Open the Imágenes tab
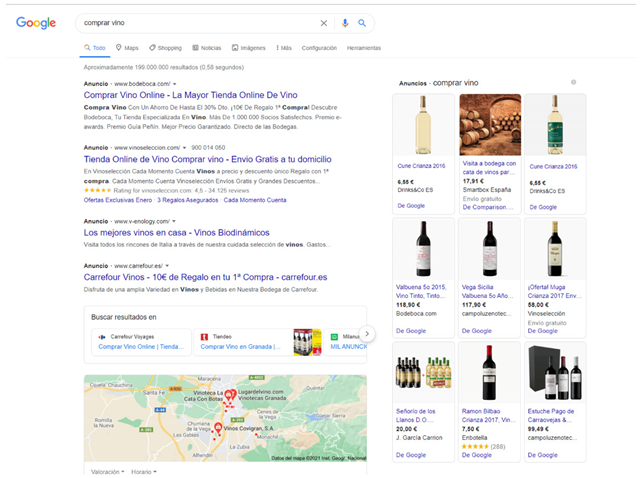The width and height of the screenshot is (643, 478). [x=249, y=48]
